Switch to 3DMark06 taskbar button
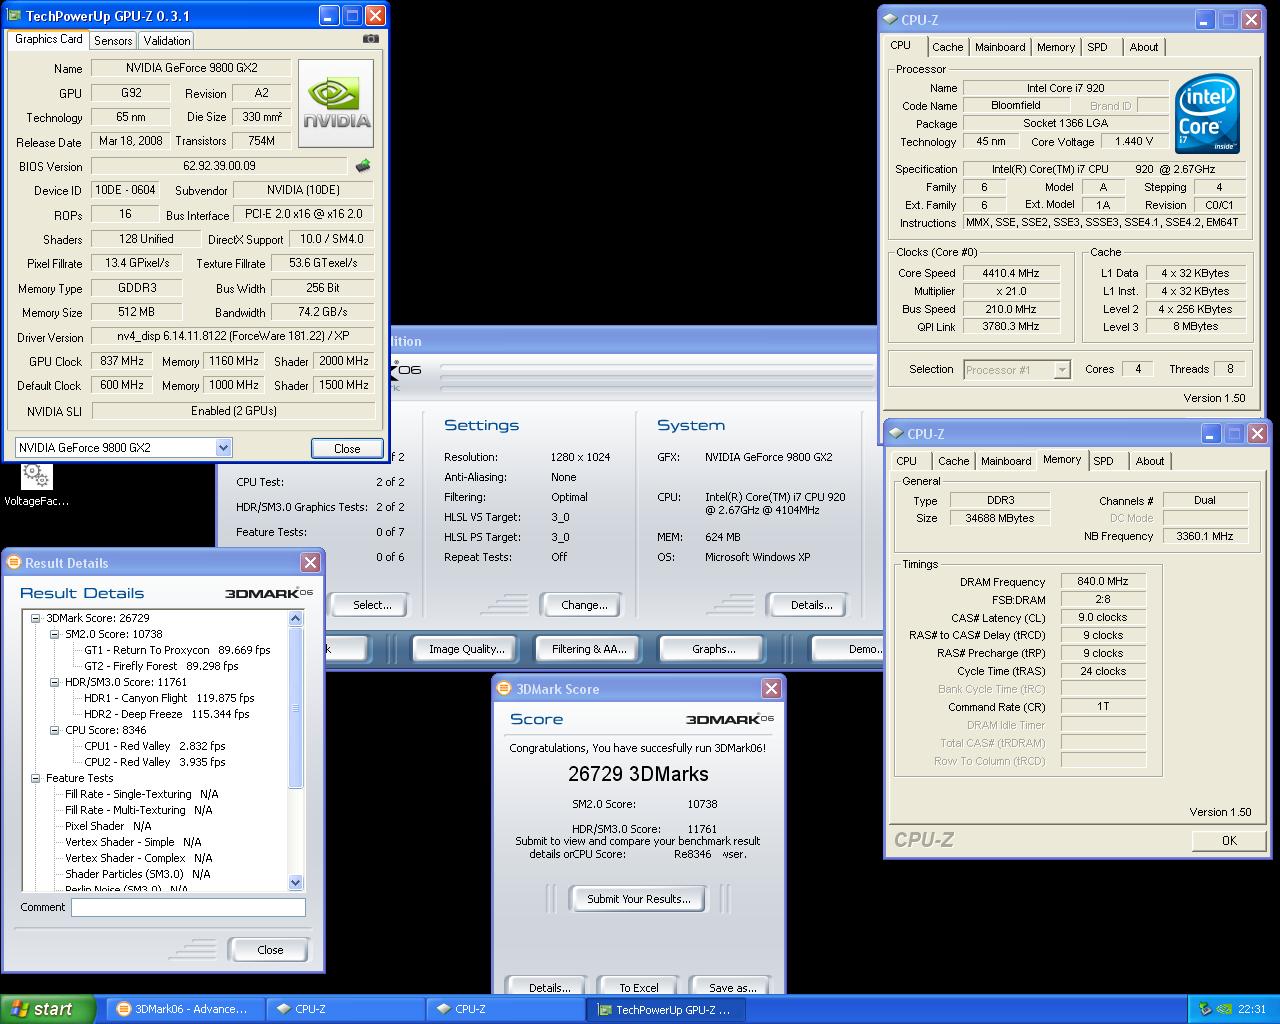The height and width of the screenshot is (1024, 1280). [x=186, y=1009]
